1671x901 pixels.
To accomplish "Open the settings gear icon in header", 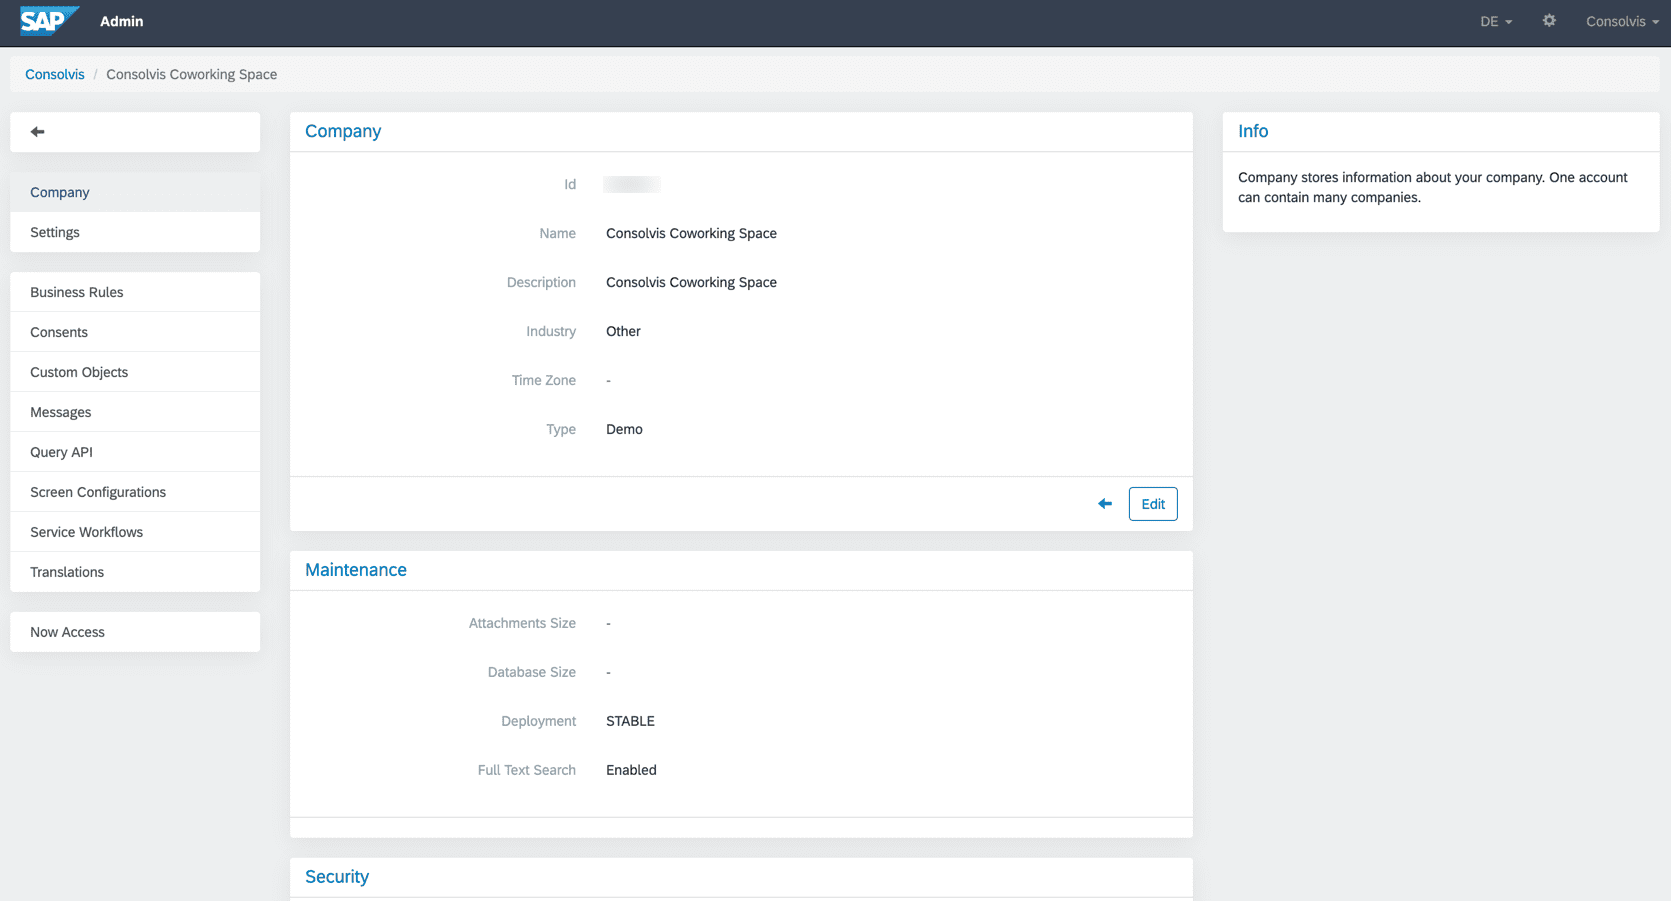I will pos(1549,21).
